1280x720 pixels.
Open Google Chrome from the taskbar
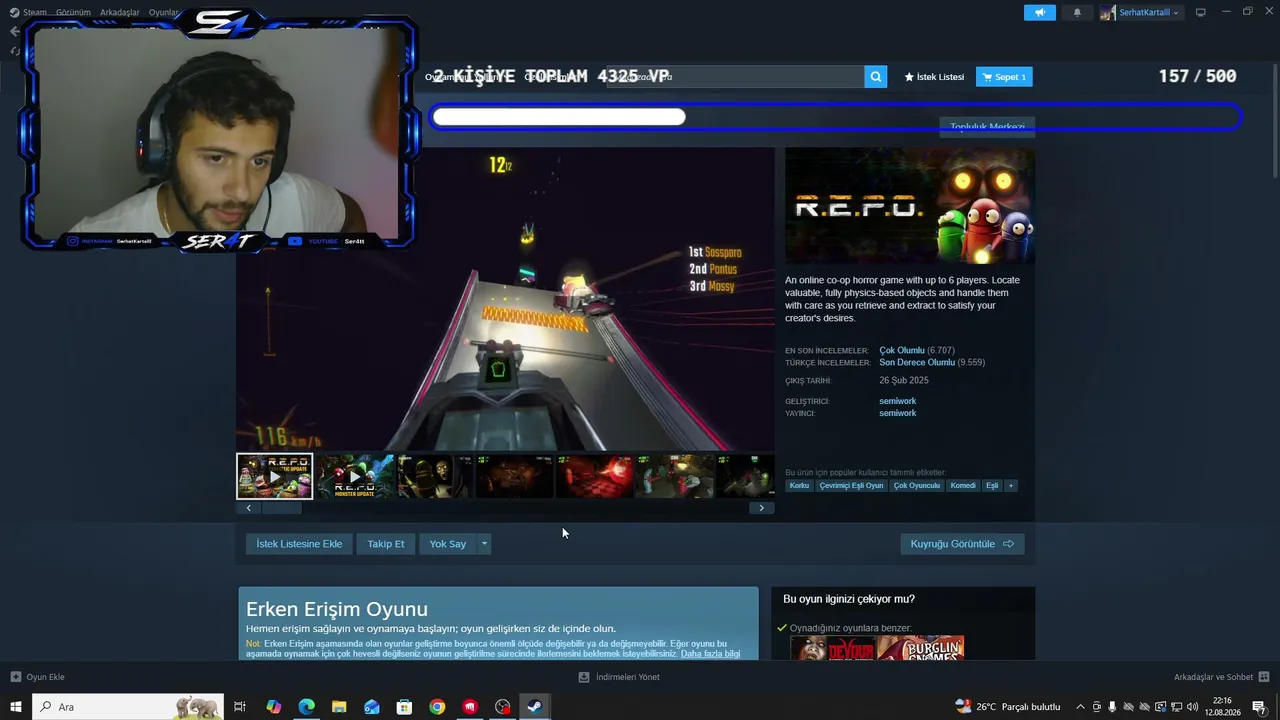click(437, 707)
